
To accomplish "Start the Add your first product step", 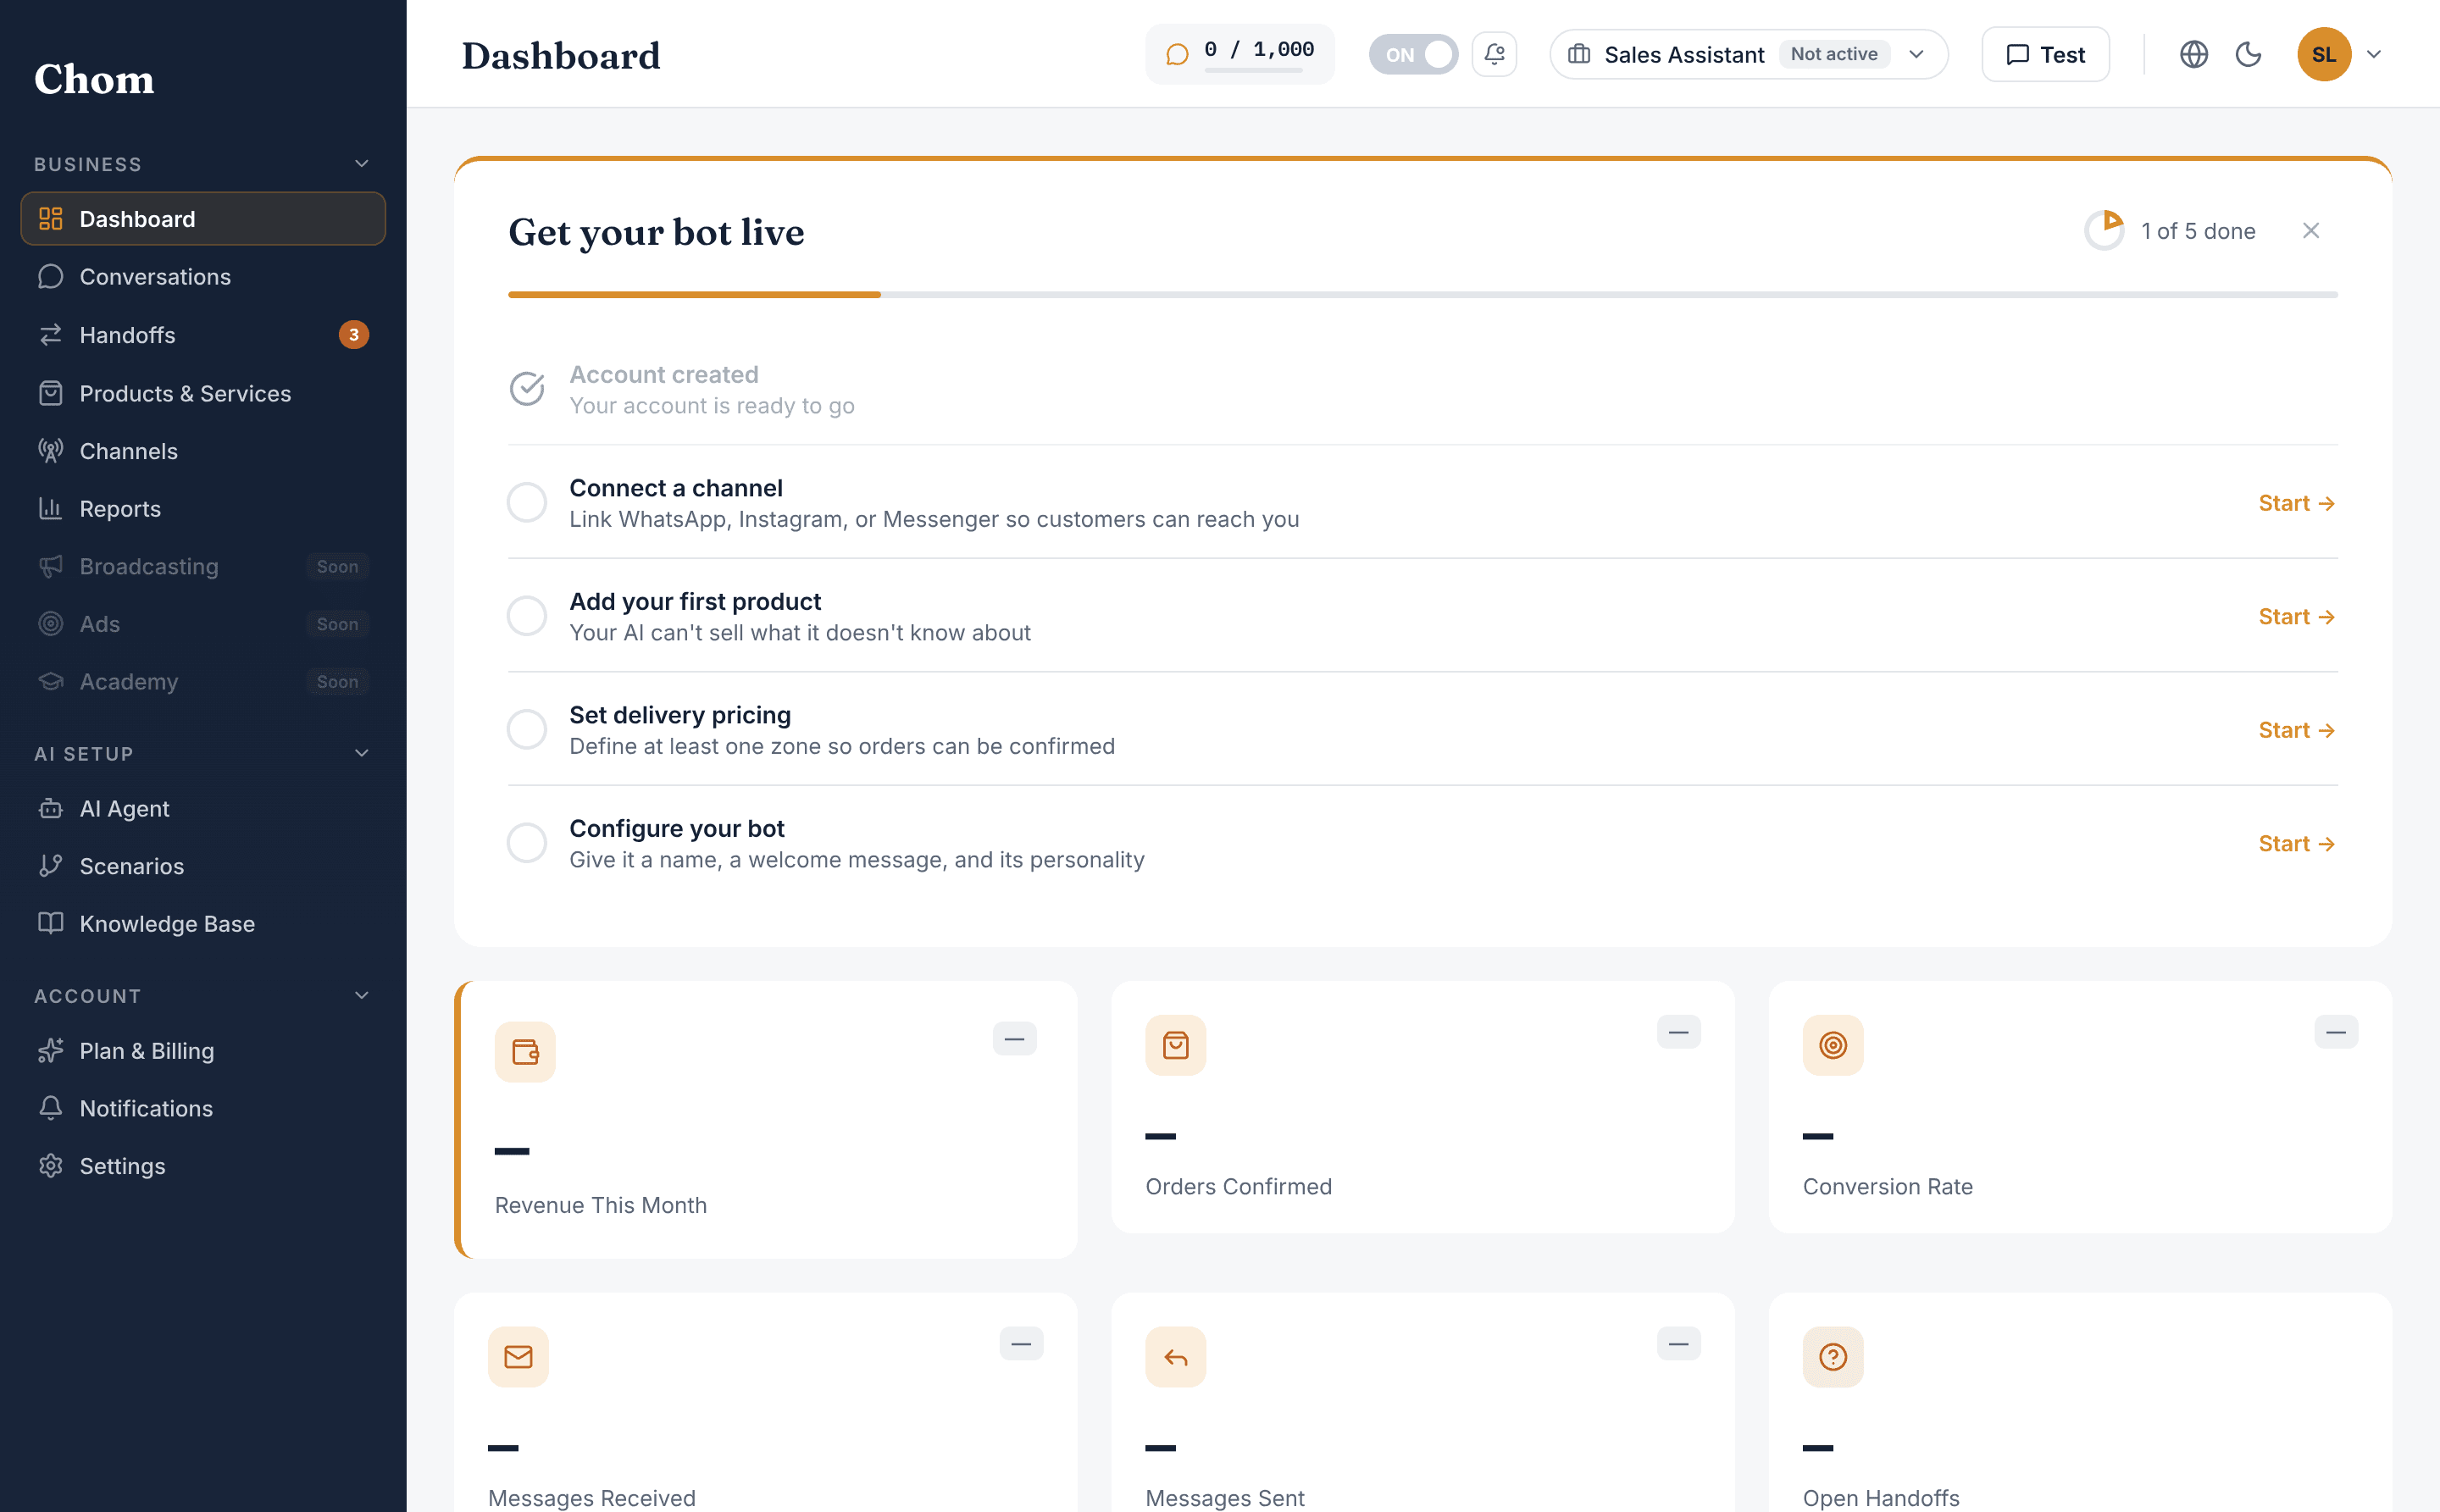I will pos(2296,616).
